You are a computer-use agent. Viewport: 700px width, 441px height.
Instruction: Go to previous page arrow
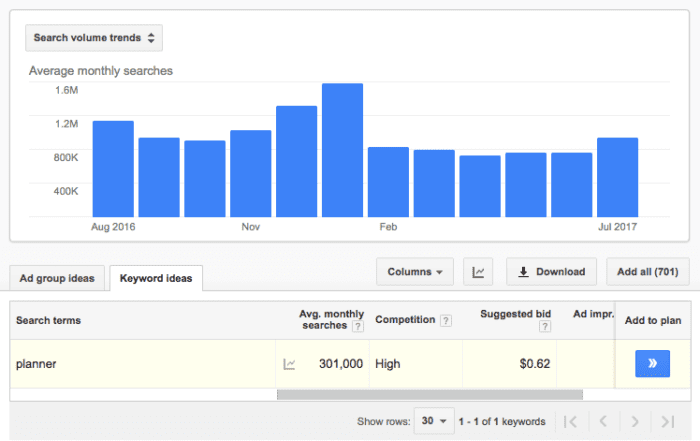(x=603, y=421)
